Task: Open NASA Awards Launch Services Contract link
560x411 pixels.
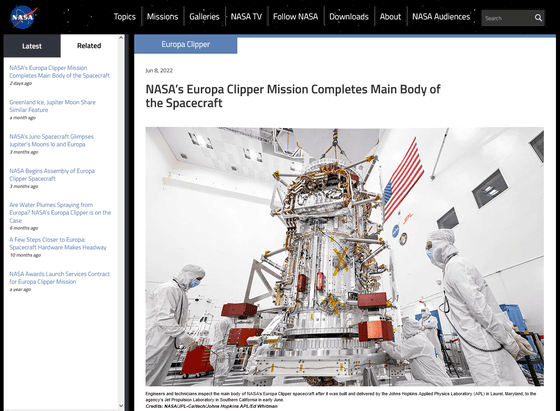Action: click(59, 277)
